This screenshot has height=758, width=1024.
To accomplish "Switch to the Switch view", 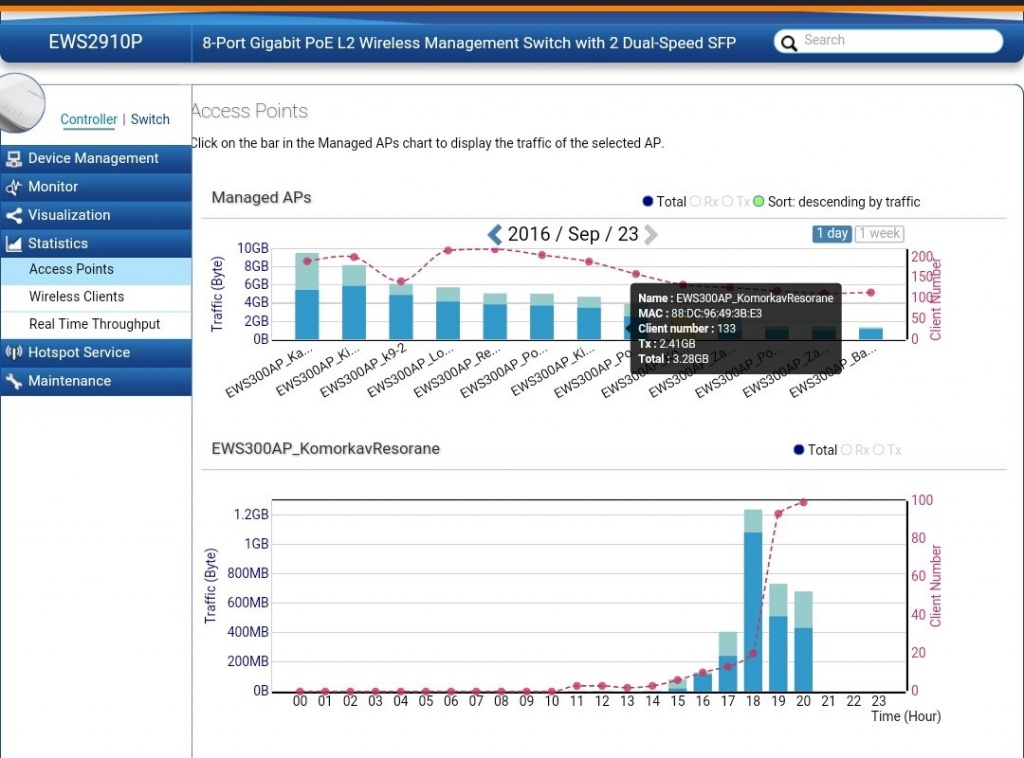I will pyautogui.click(x=150, y=119).
